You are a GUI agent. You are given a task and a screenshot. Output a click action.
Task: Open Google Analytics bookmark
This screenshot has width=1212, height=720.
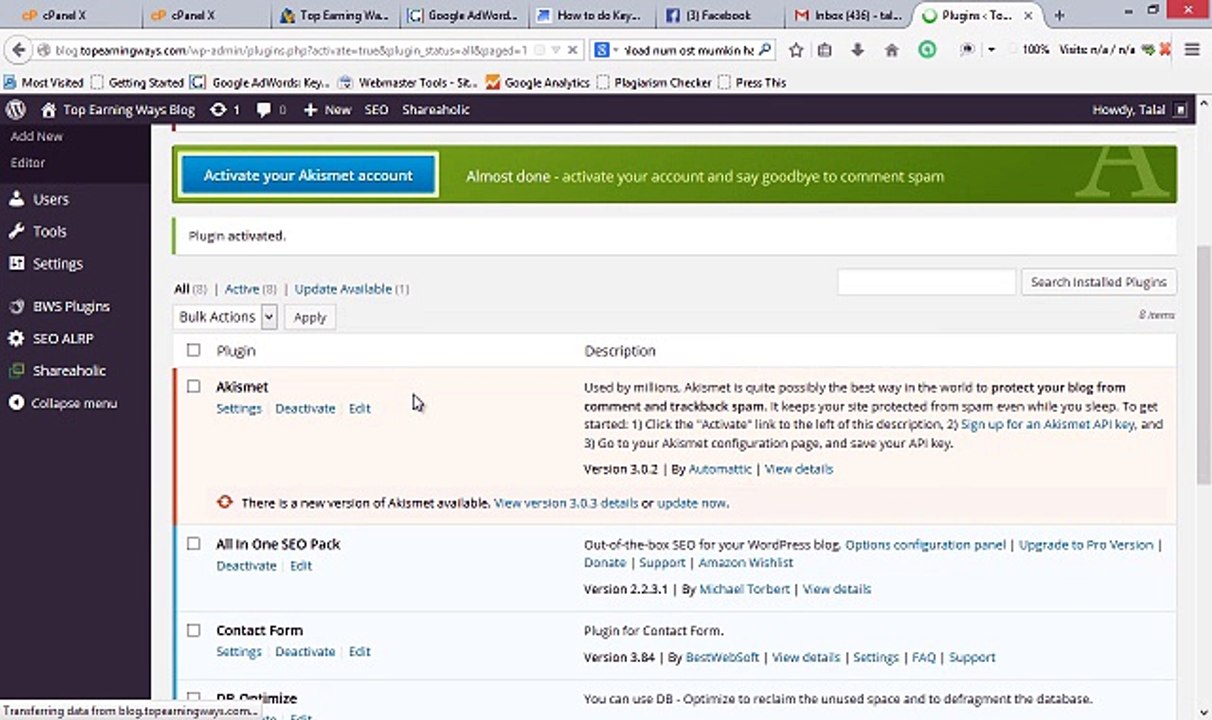point(538,83)
